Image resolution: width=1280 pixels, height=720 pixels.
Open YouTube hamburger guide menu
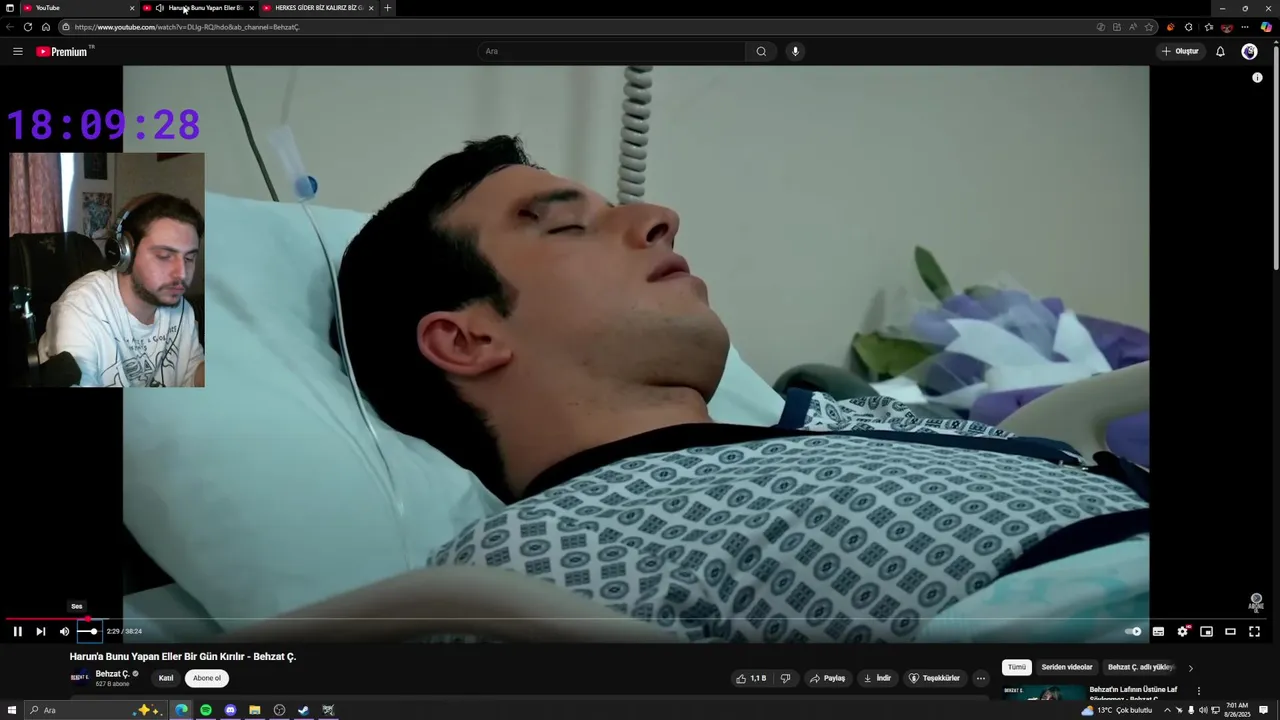pyautogui.click(x=17, y=51)
